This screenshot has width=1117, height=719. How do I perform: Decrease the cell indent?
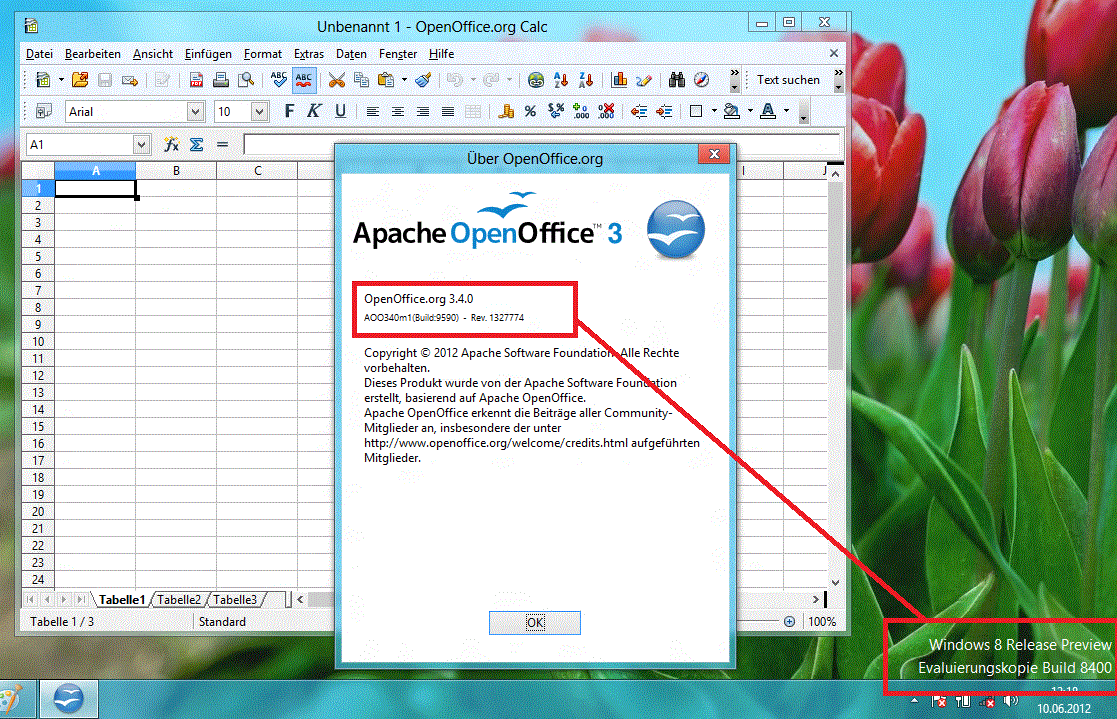coord(639,111)
